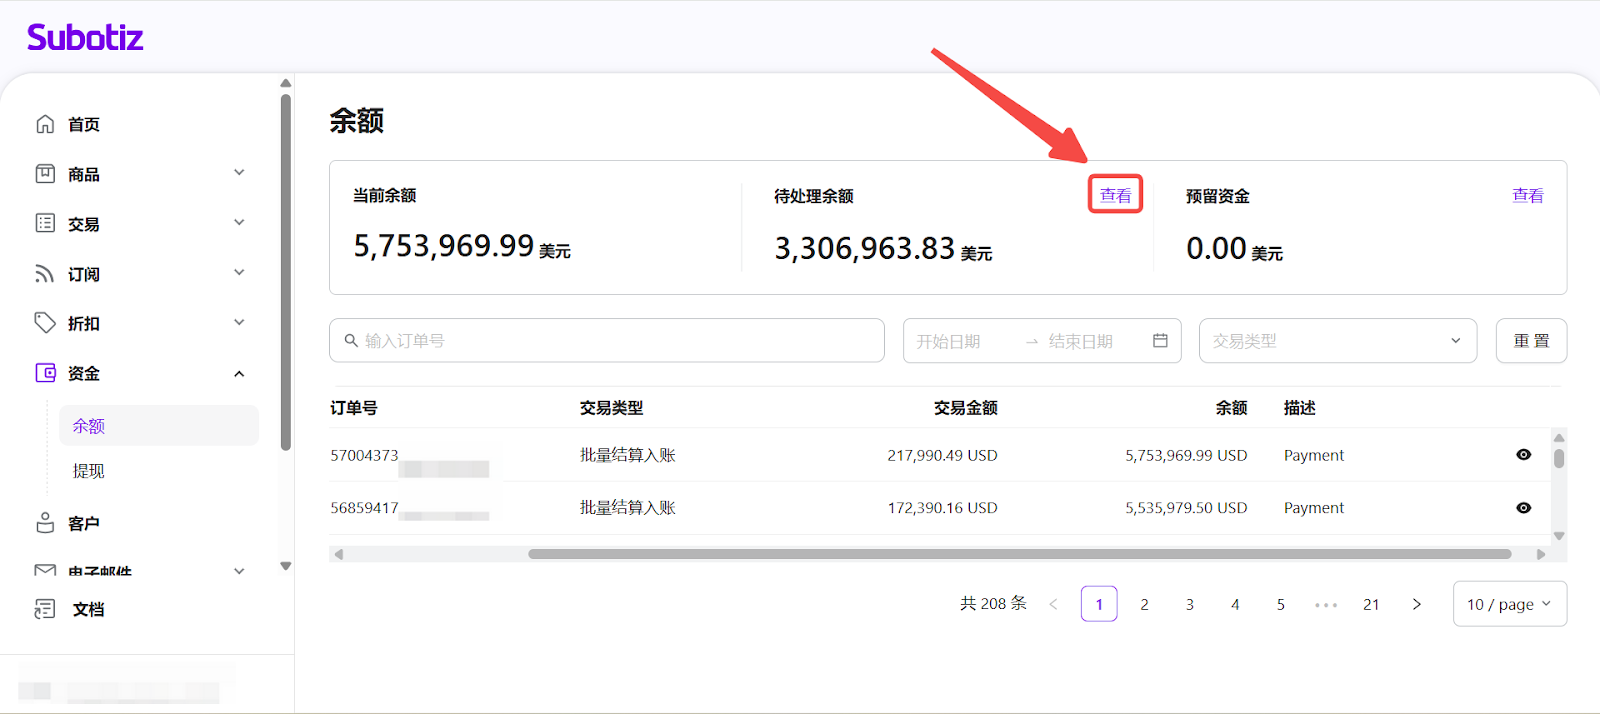View details of order 57004373 via eye icon

click(1523, 455)
